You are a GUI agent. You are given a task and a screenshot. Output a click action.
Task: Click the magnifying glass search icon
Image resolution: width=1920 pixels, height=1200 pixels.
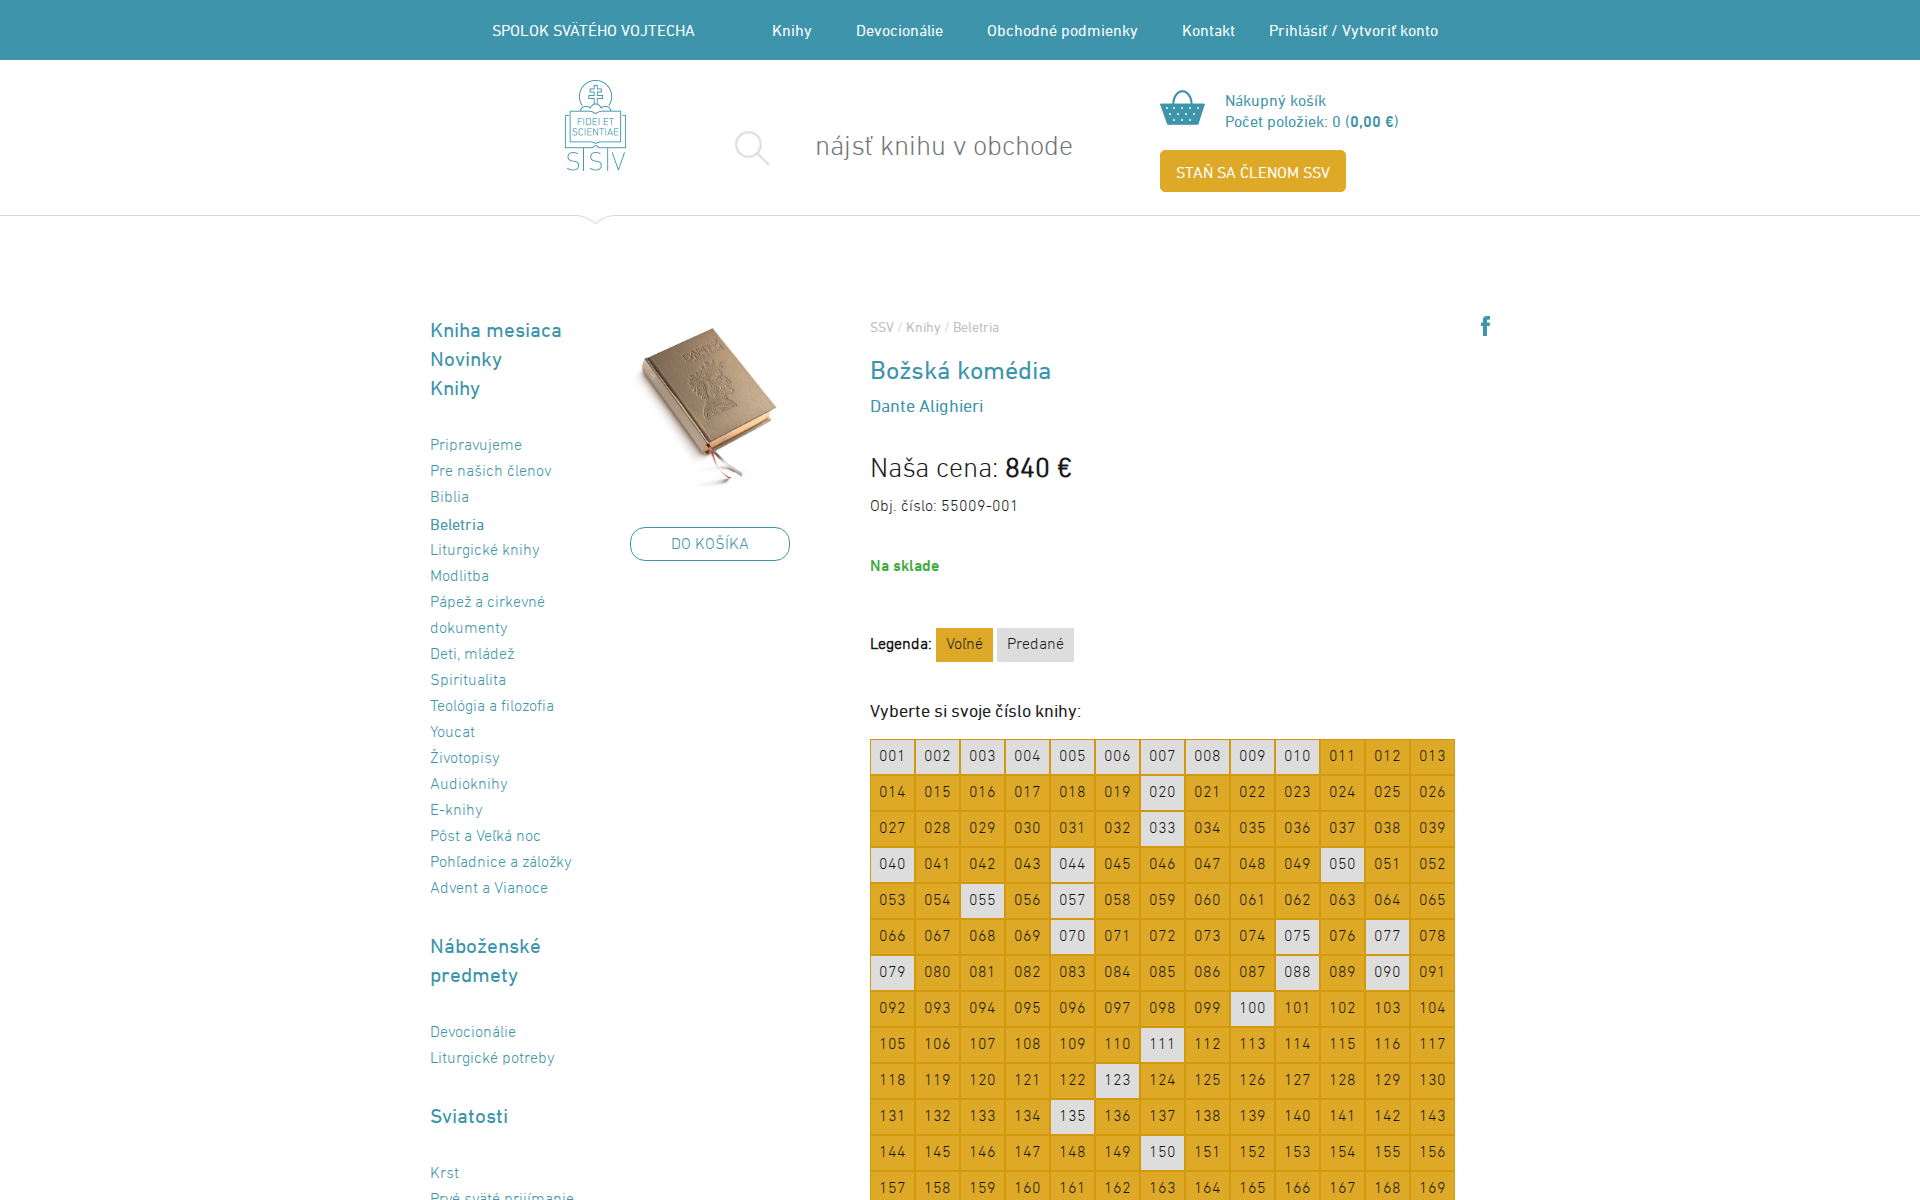pyautogui.click(x=751, y=148)
